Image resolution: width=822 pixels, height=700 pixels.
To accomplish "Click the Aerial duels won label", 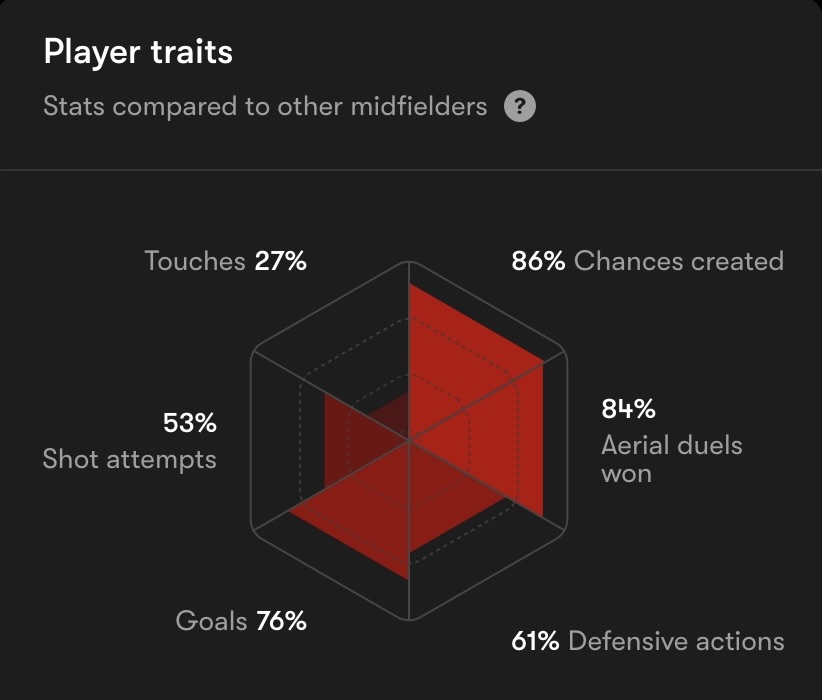I will click(672, 459).
